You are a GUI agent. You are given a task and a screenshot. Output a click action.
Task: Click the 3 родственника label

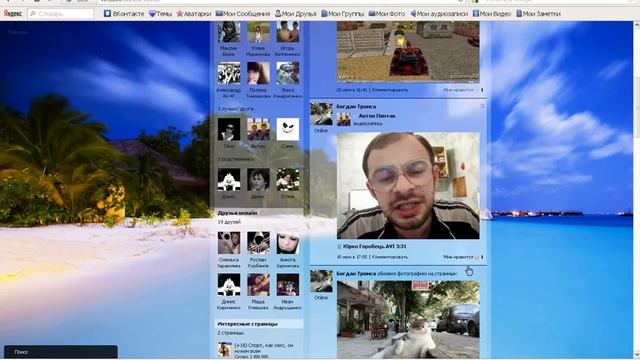pyautogui.click(x=236, y=159)
